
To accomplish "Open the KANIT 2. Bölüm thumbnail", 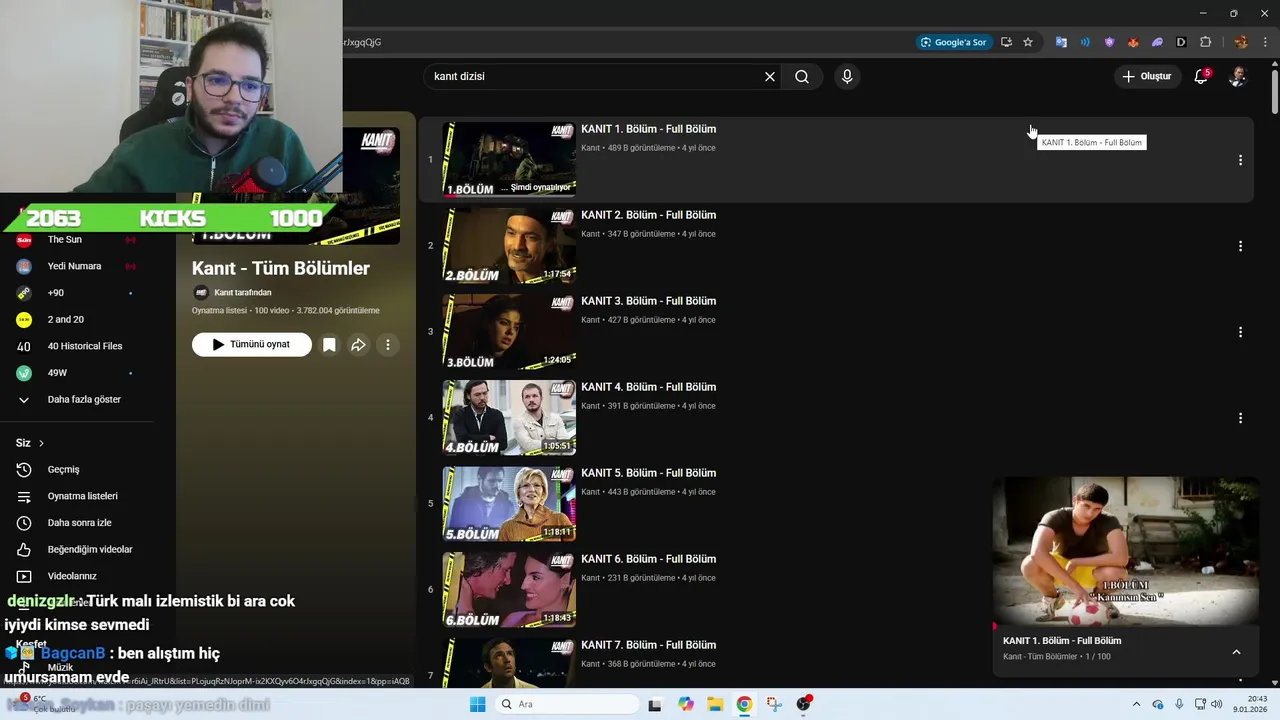I will (x=509, y=246).
